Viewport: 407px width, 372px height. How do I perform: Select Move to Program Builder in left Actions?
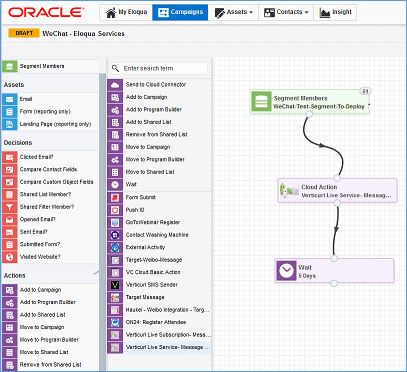(x=50, y=340)
